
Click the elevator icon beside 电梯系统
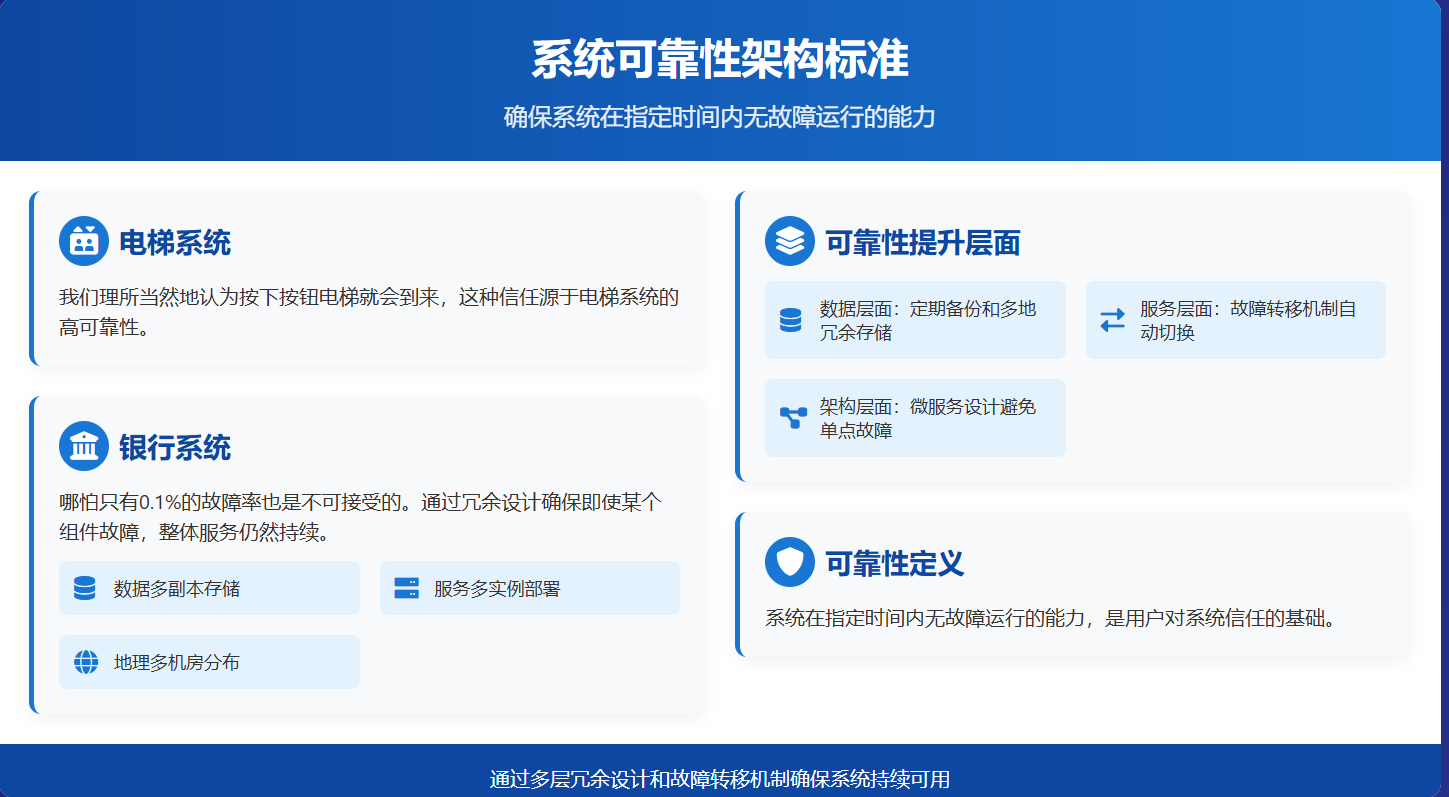84,241
